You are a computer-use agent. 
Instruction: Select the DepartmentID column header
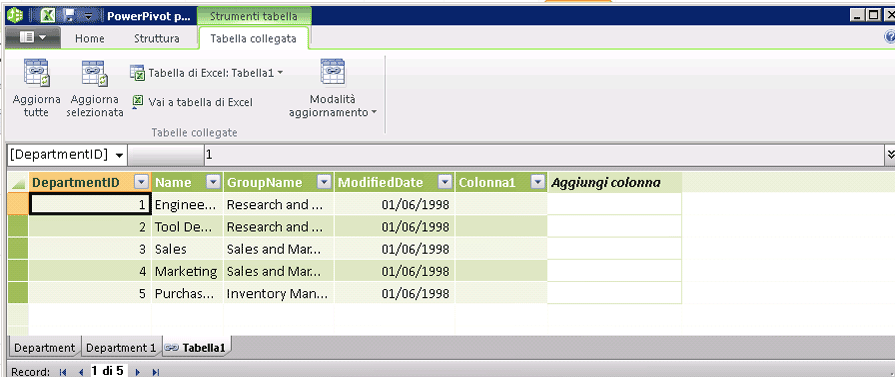click(x=76, y=182)
